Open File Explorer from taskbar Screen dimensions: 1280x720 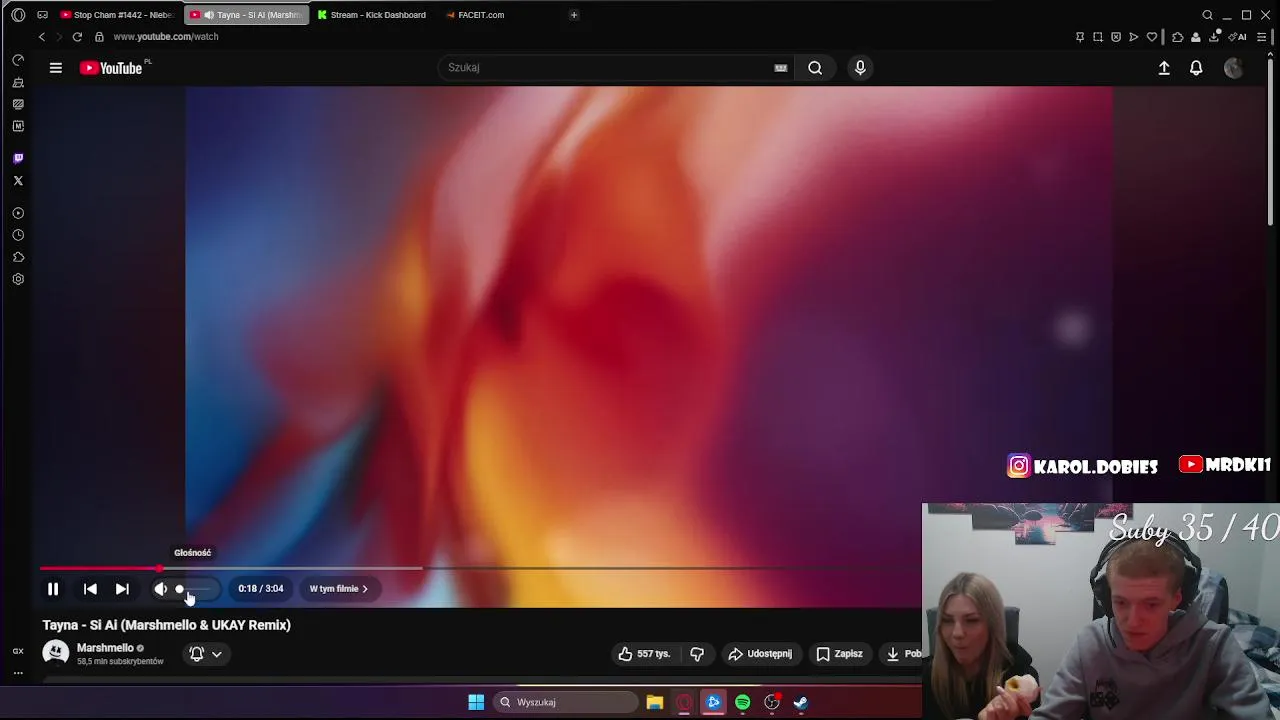(x=655, y=702)
